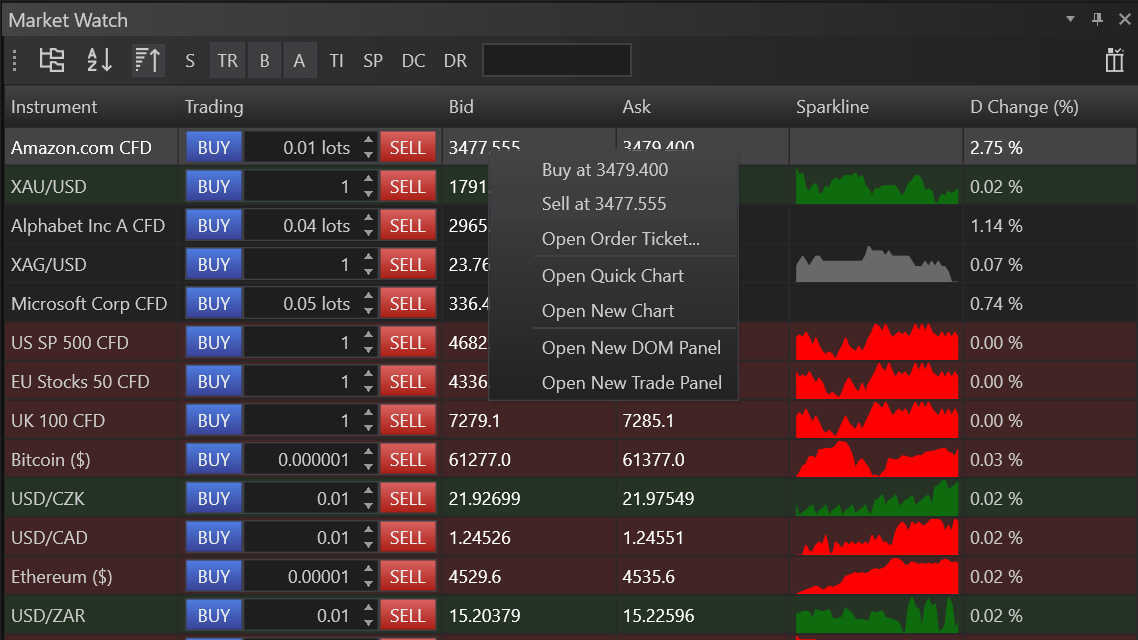Toggle the SP sparkline column button
1138x640 pixels.
tap(373, 60)
